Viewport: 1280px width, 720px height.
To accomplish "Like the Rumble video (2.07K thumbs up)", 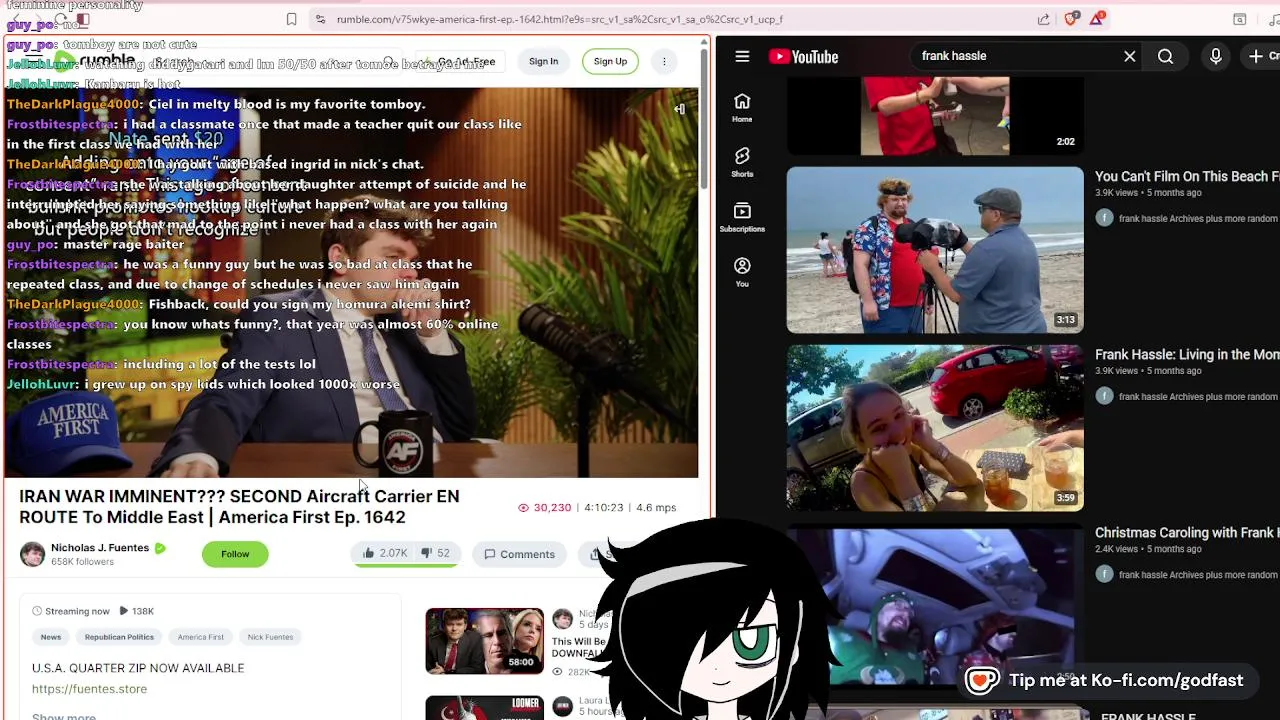I will (385, 554).
